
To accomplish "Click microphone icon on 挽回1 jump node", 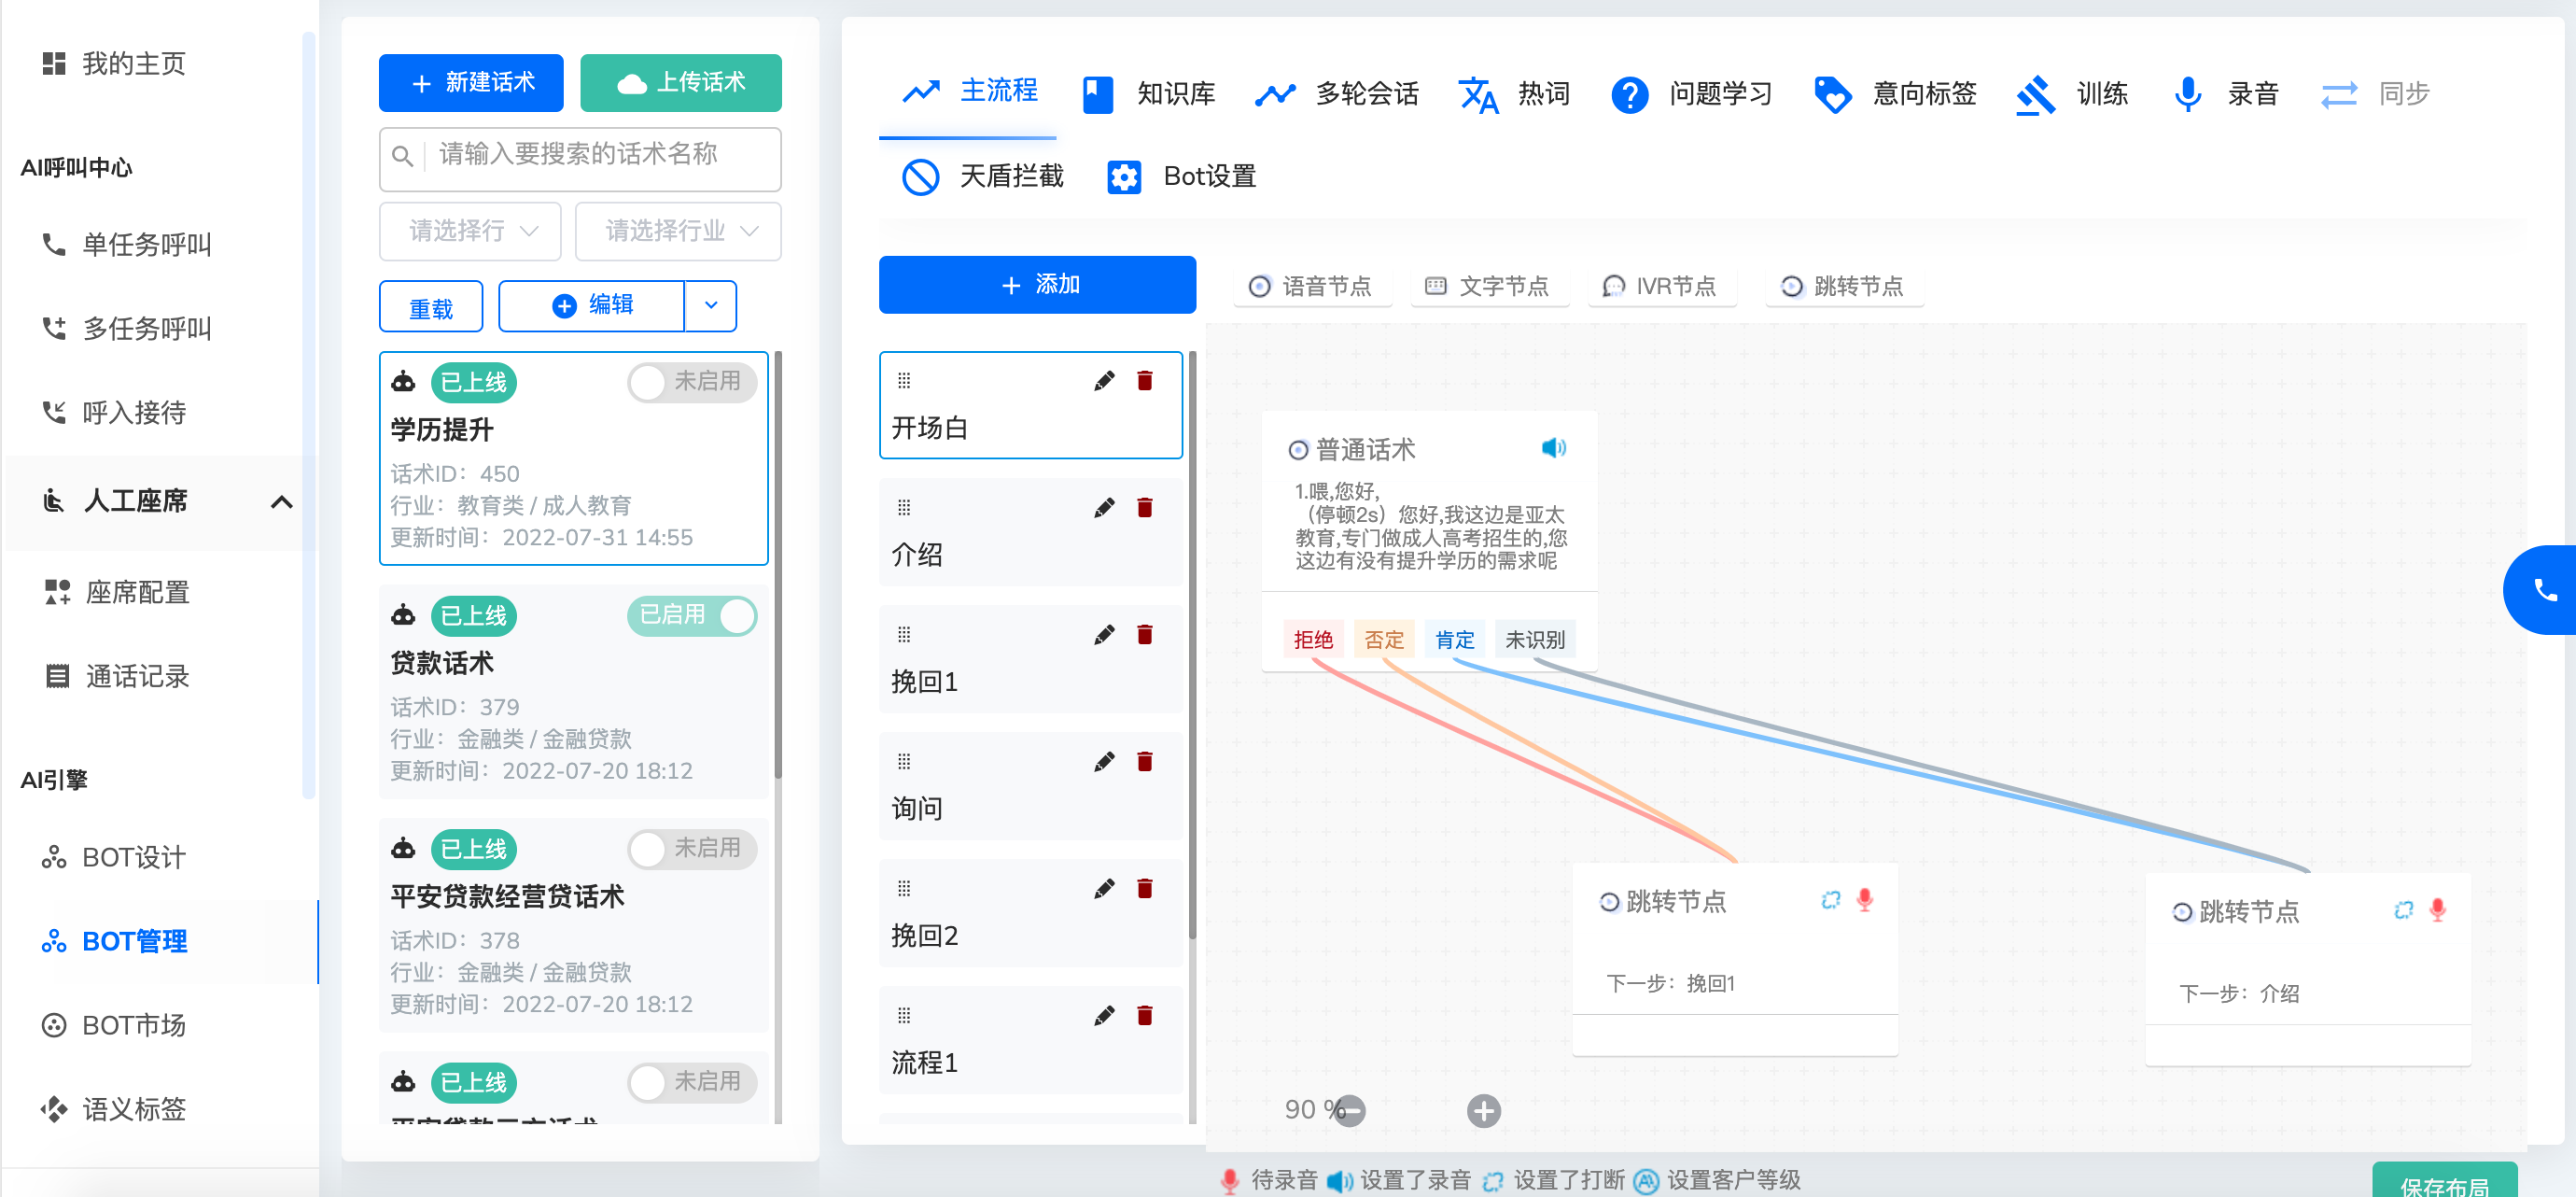I will coord(1865,900).
